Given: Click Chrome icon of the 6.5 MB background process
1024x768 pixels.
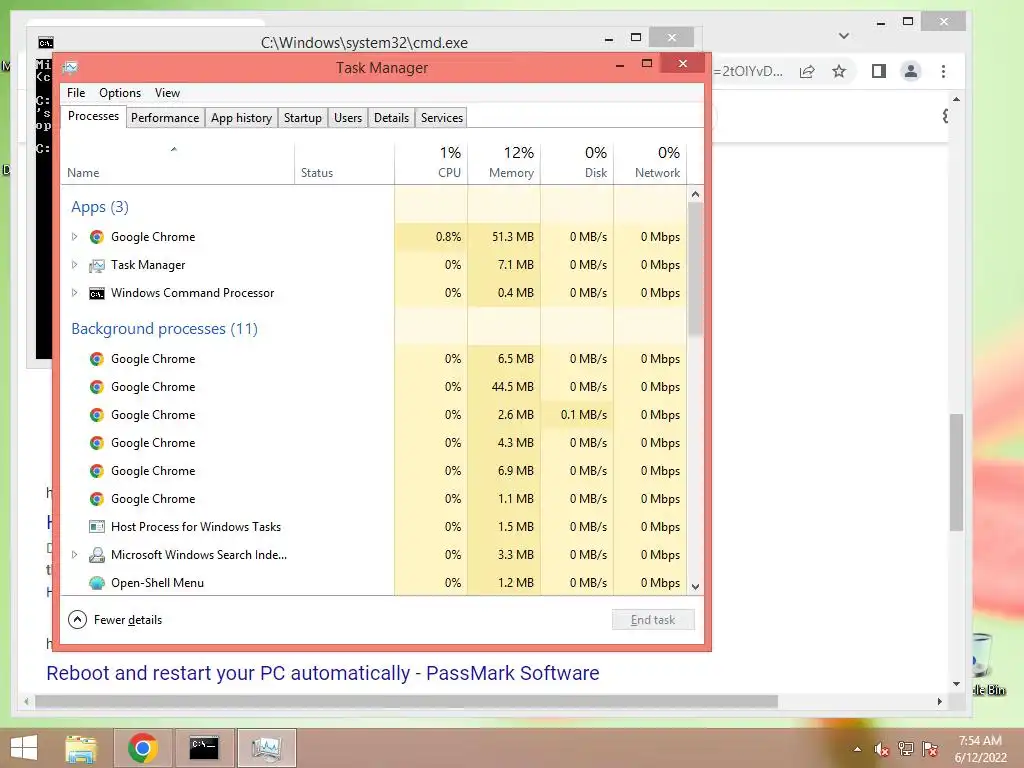Looking at the screenshot, I should pos(97,359).
